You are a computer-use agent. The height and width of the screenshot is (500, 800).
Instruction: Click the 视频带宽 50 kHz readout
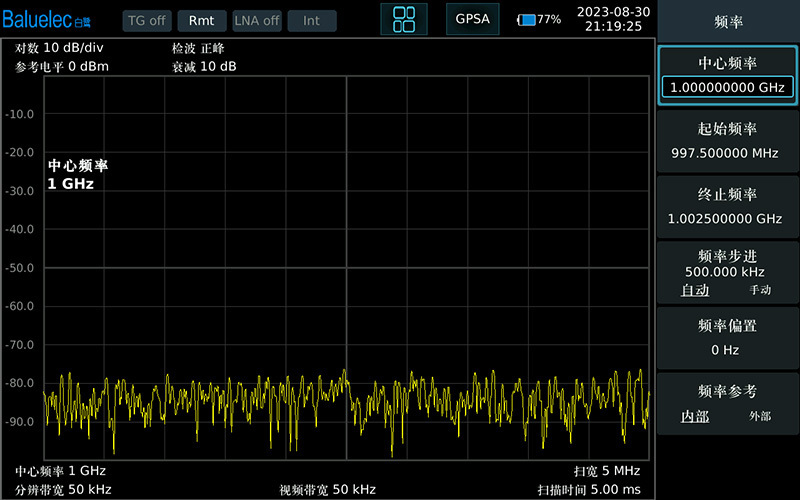click(x=328, y=490)
